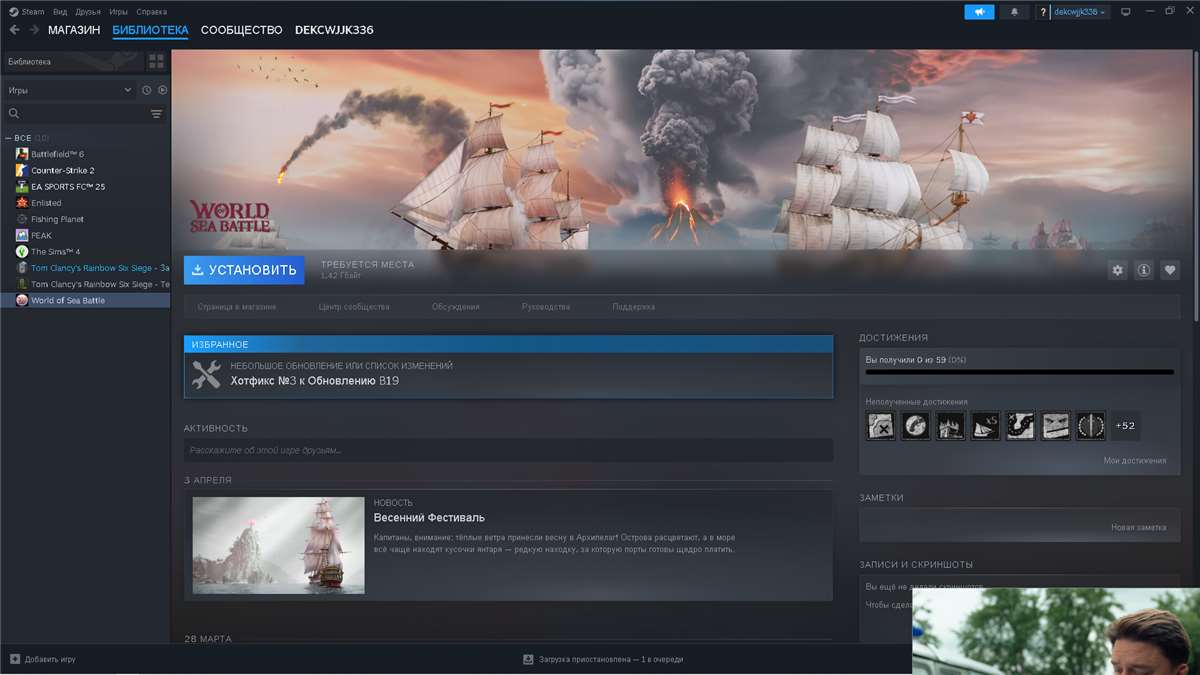Switch to Big Picture mode monitor icon
Screen dimensions: 1200x675
pyautogui.click(x=1125, y=12)
